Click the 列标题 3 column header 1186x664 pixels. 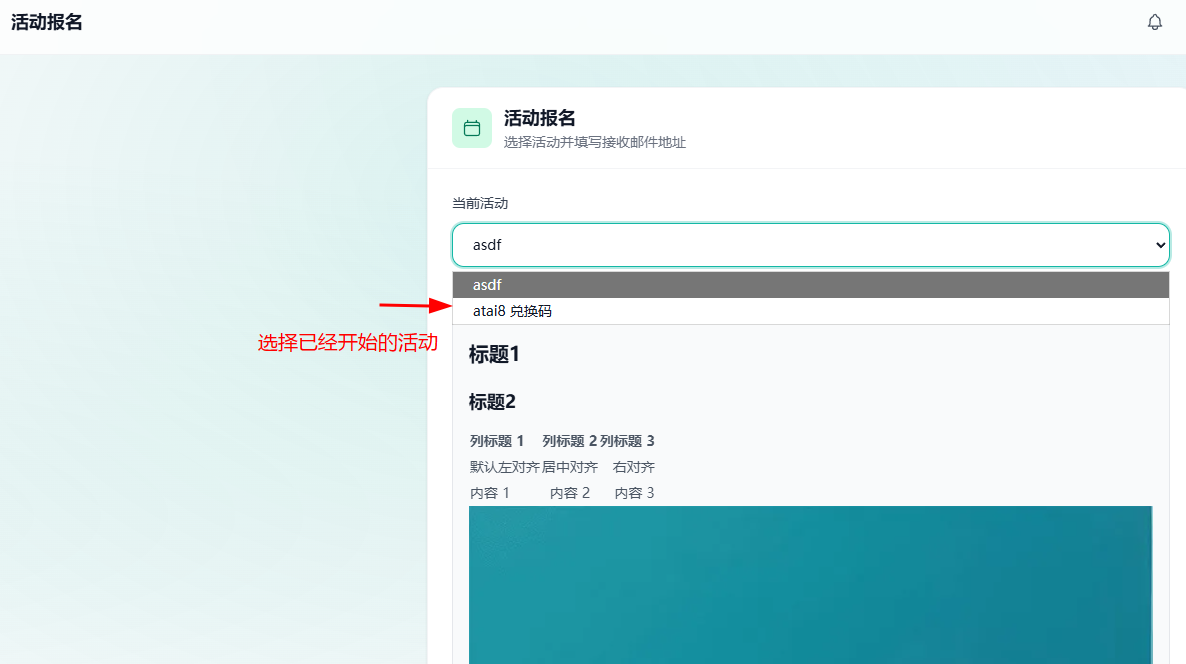click(627, 441)
